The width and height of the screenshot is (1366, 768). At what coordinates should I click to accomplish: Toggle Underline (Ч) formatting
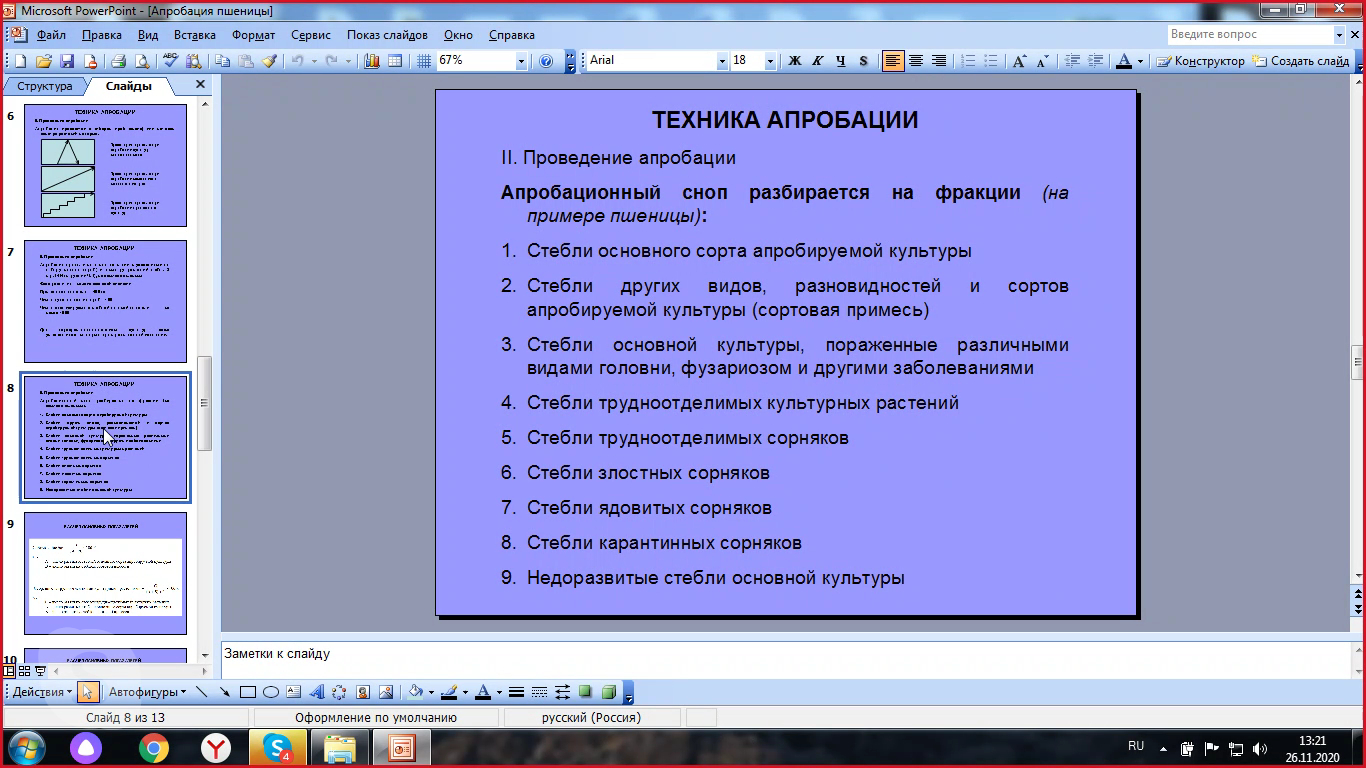coord(840,61)
